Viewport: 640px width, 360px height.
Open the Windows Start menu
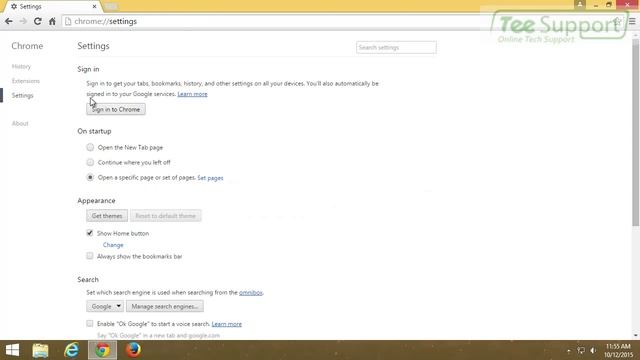12,350
